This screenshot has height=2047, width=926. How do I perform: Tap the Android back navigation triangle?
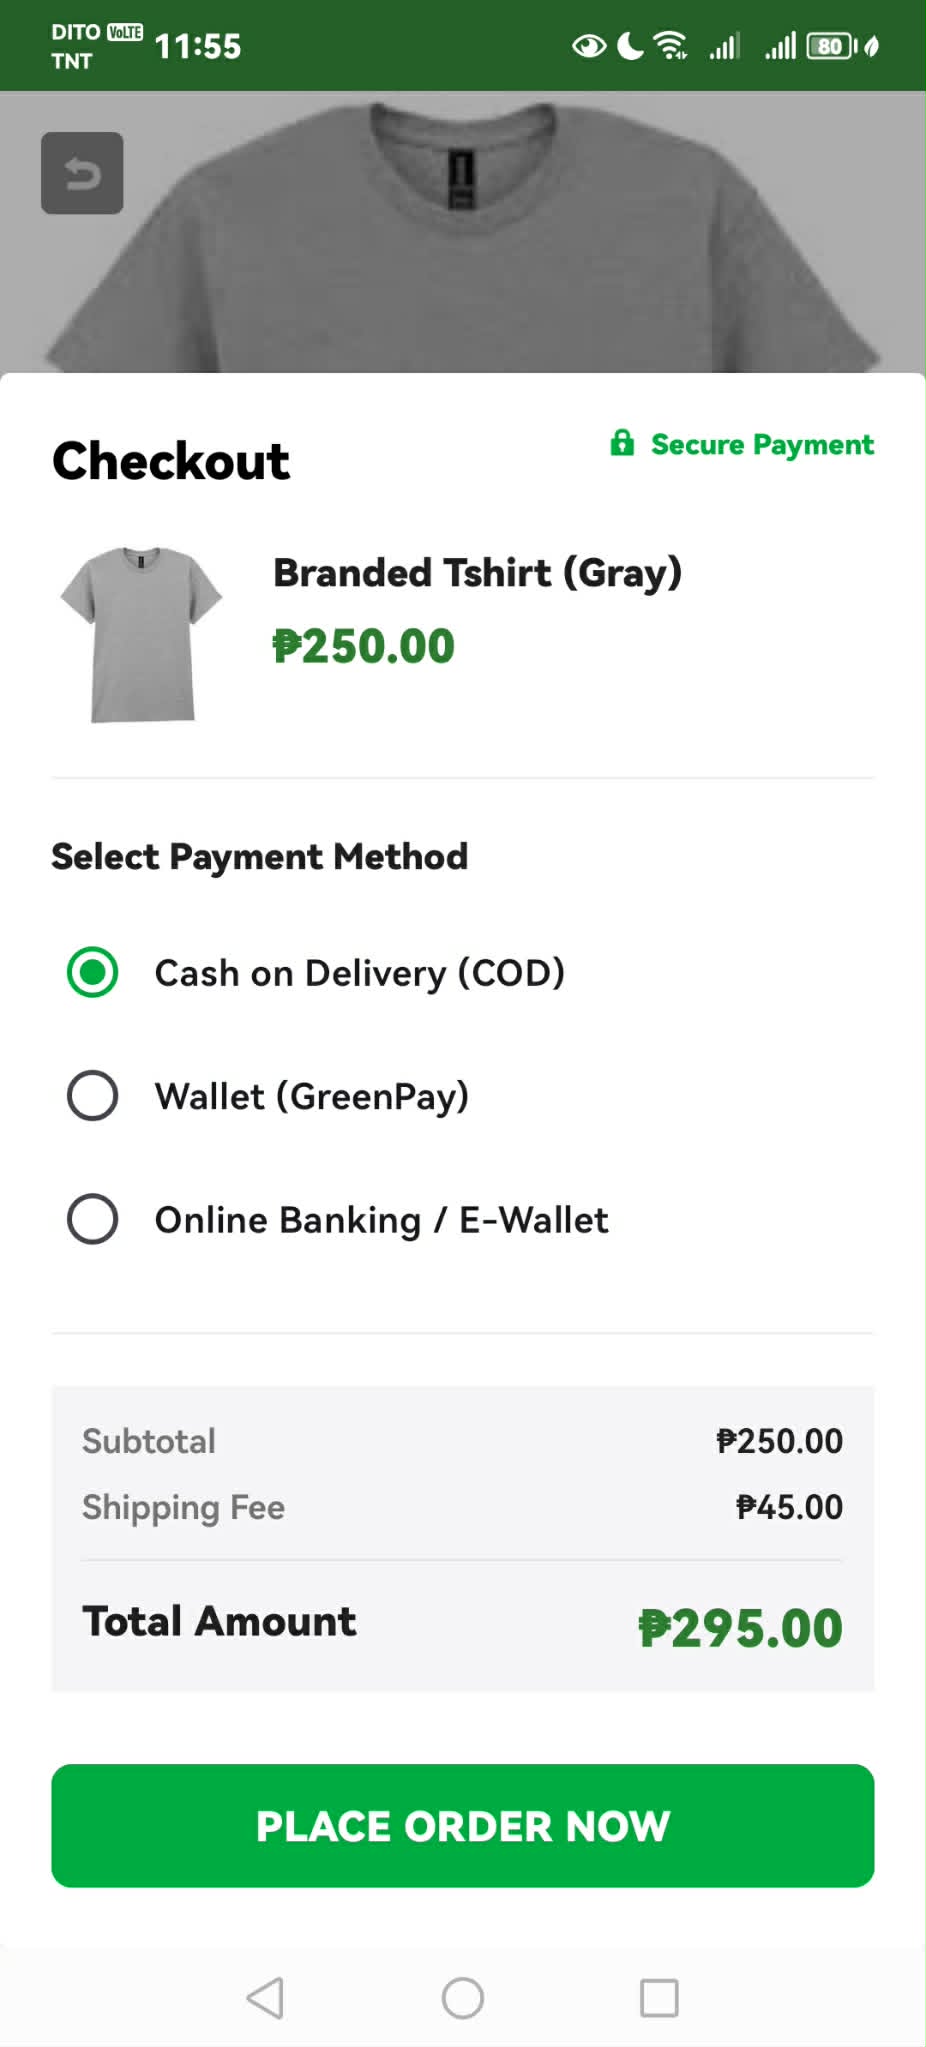click(265, 1998)
